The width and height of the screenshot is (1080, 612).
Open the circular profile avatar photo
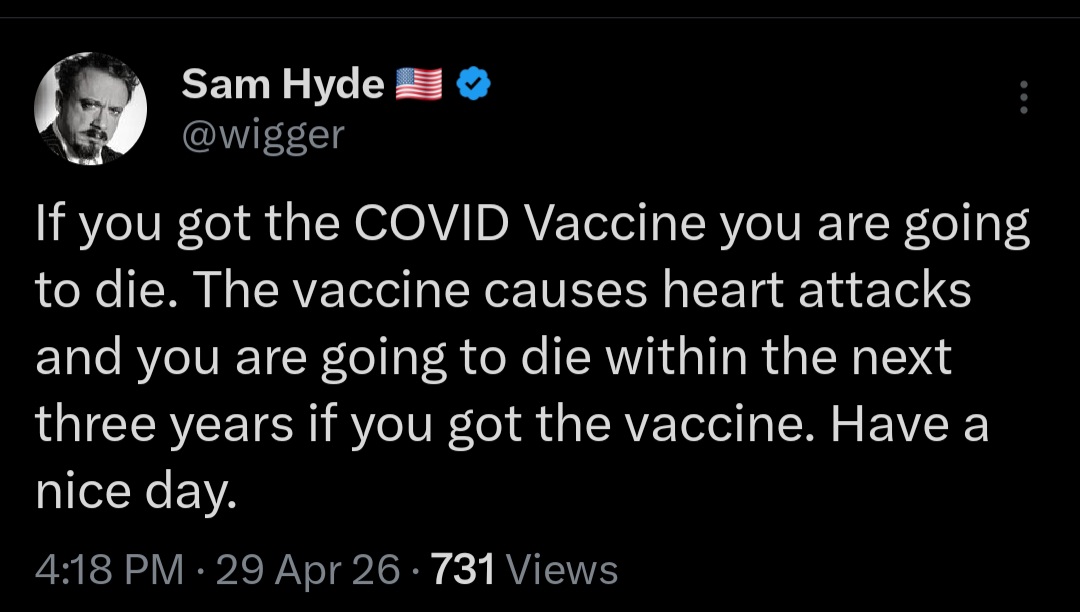pos(90,109)
